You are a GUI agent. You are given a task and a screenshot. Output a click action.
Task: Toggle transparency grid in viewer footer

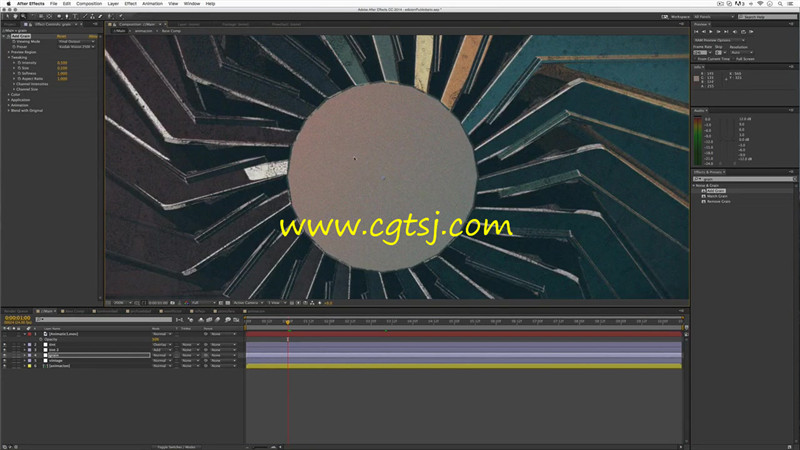click(228, 303)
